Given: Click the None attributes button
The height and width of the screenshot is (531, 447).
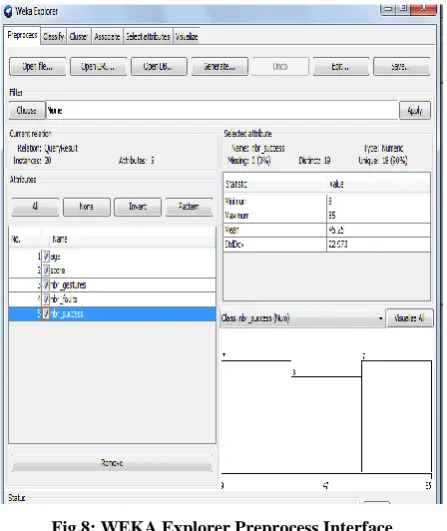Looking at the screenshot, I should (x=87, y=207).
